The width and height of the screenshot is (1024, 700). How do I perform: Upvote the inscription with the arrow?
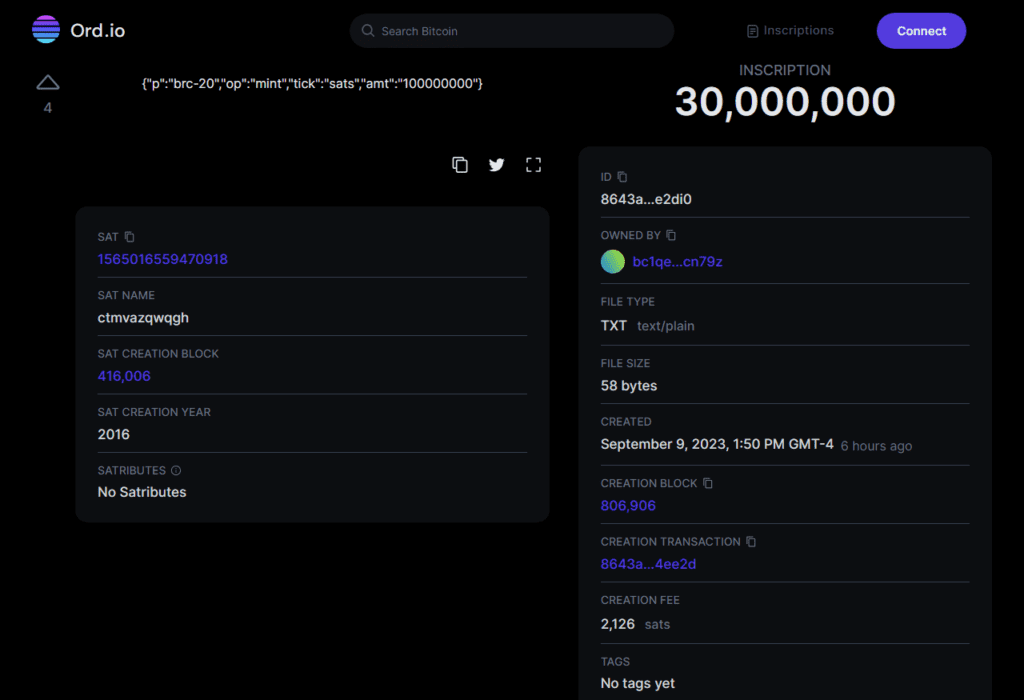(48, 82)
